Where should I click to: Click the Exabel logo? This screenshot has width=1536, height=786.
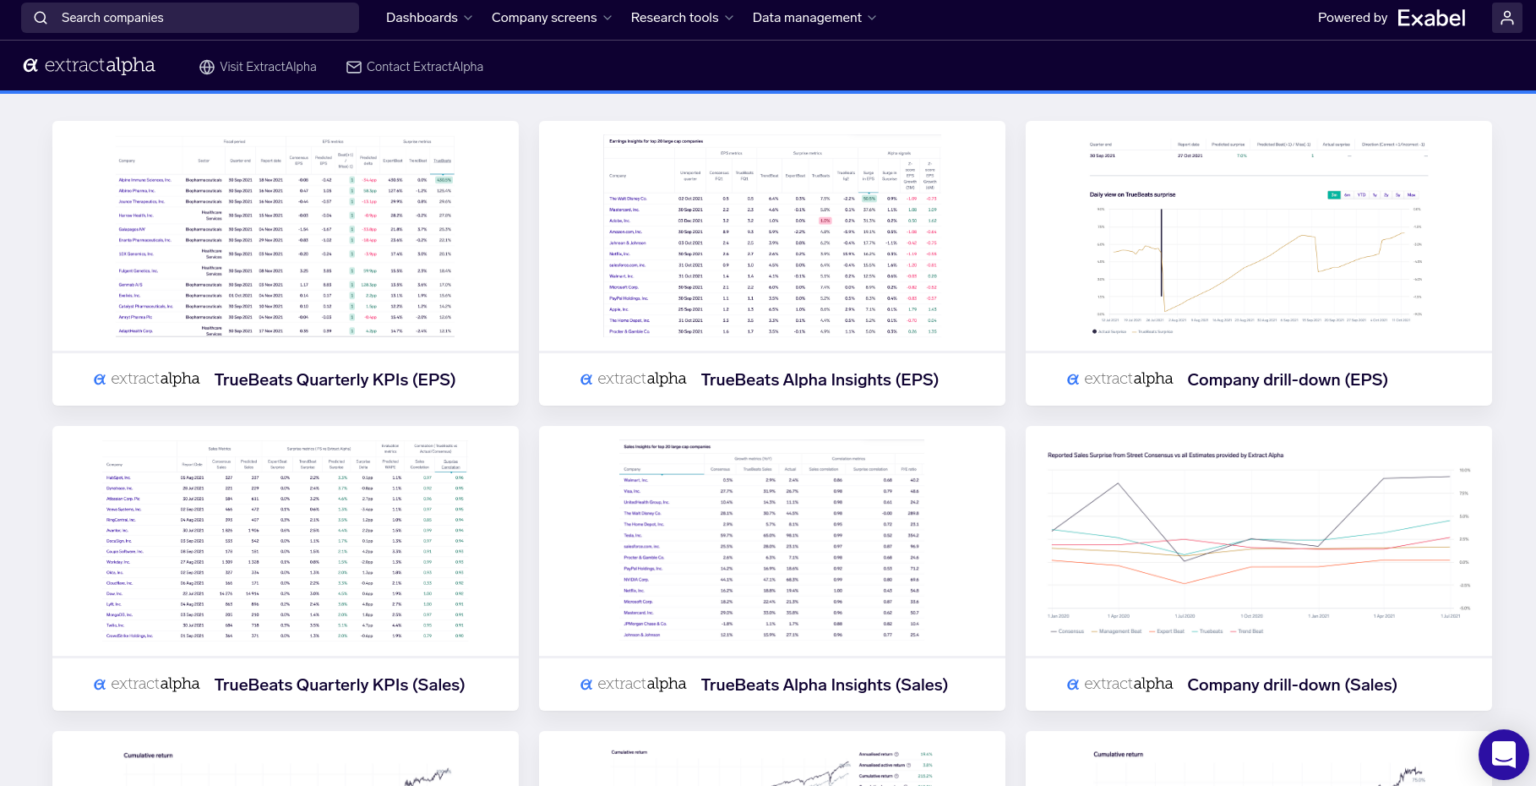tap(1432, 17)
